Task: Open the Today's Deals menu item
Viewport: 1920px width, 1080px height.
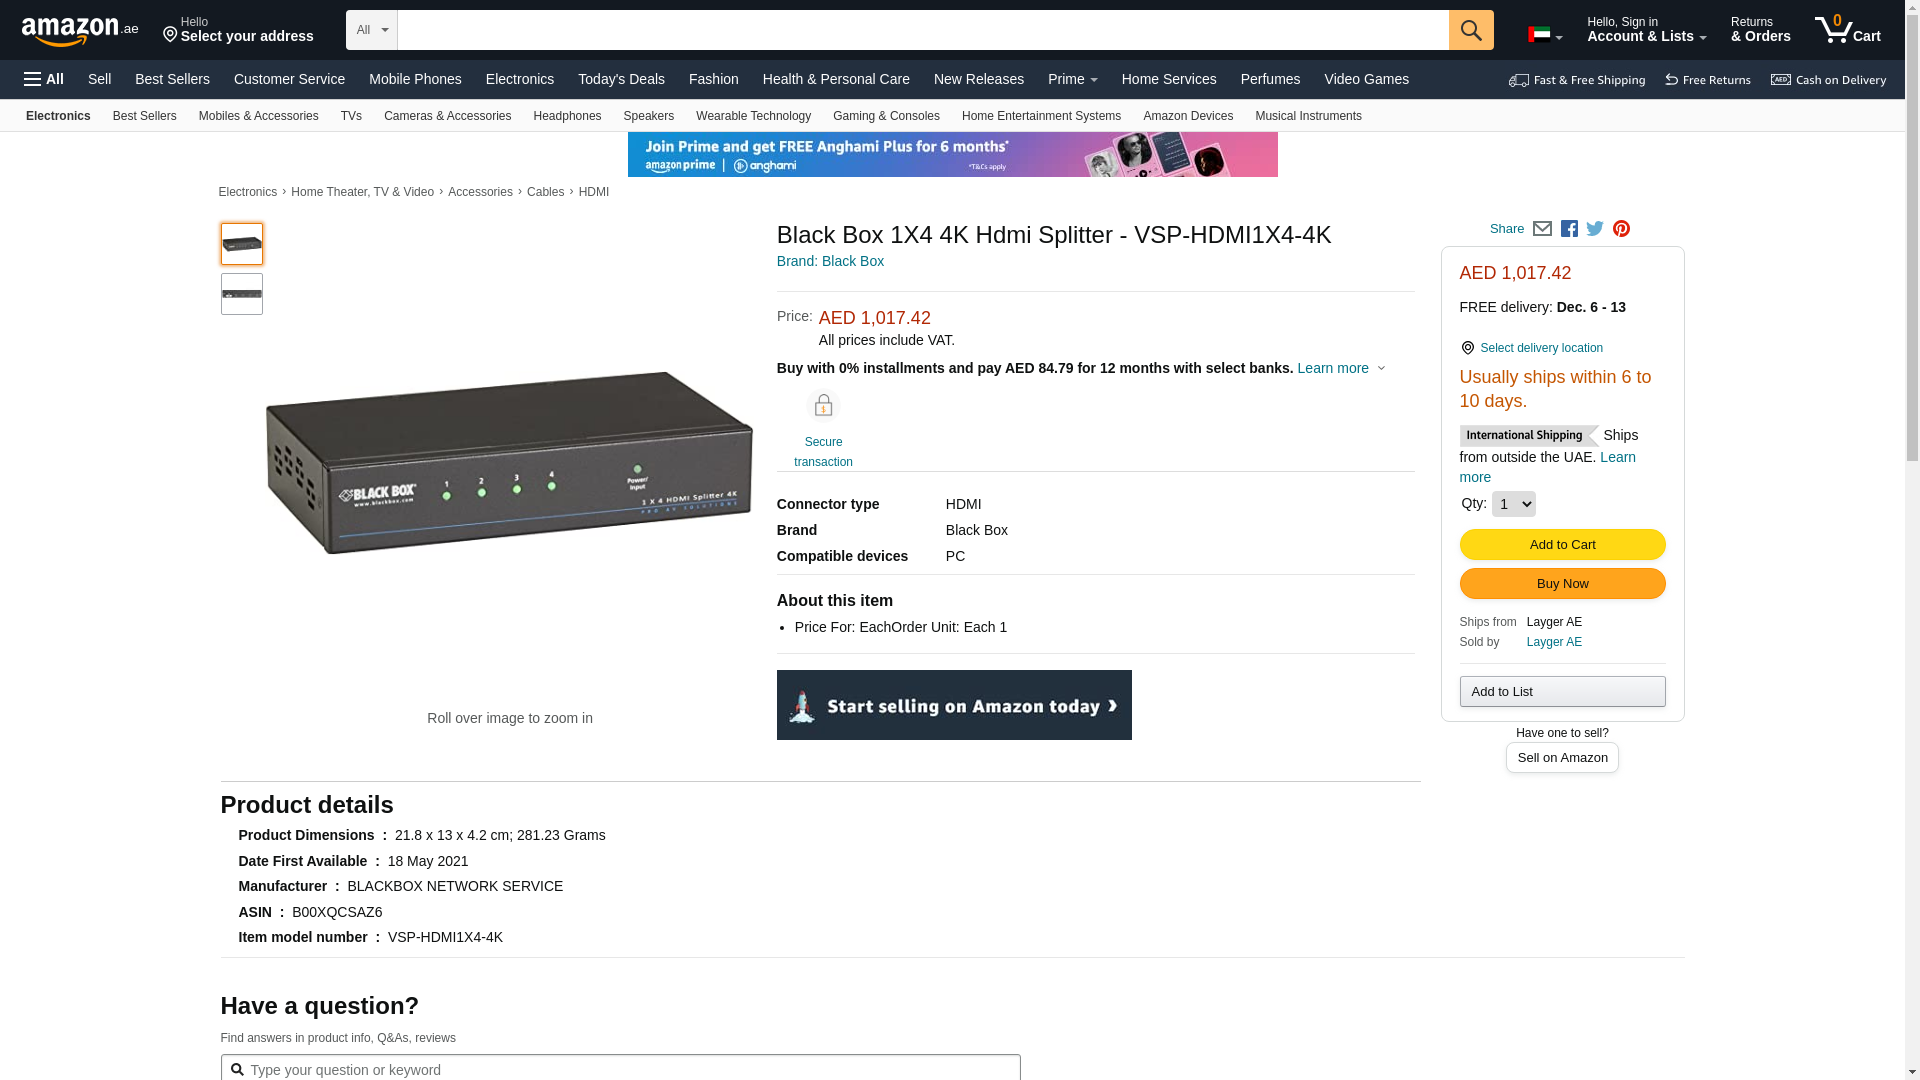Action: pos(621,79)
